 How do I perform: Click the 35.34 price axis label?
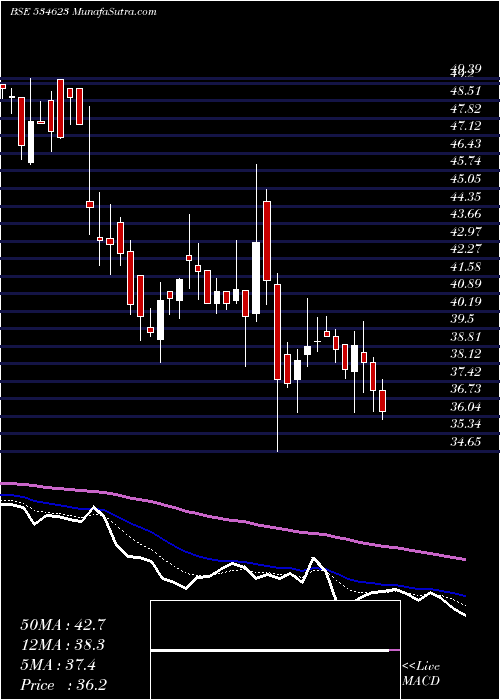466,424
